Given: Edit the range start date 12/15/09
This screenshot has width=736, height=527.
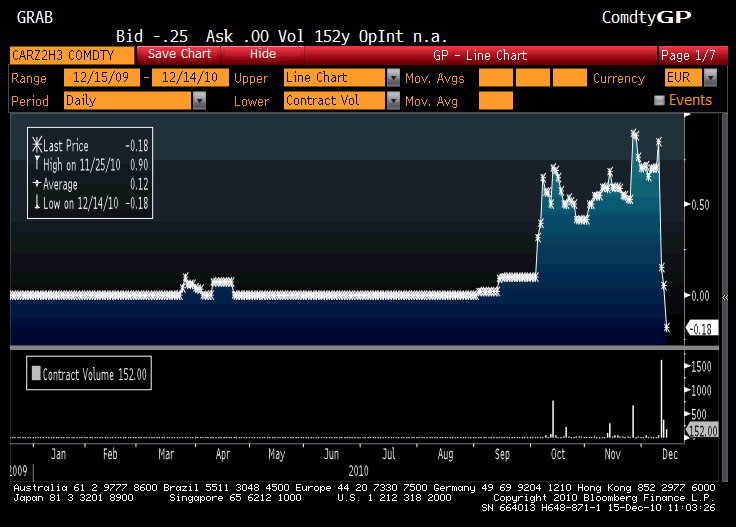Looking at the screenshot, I should (x=101, y=77).
